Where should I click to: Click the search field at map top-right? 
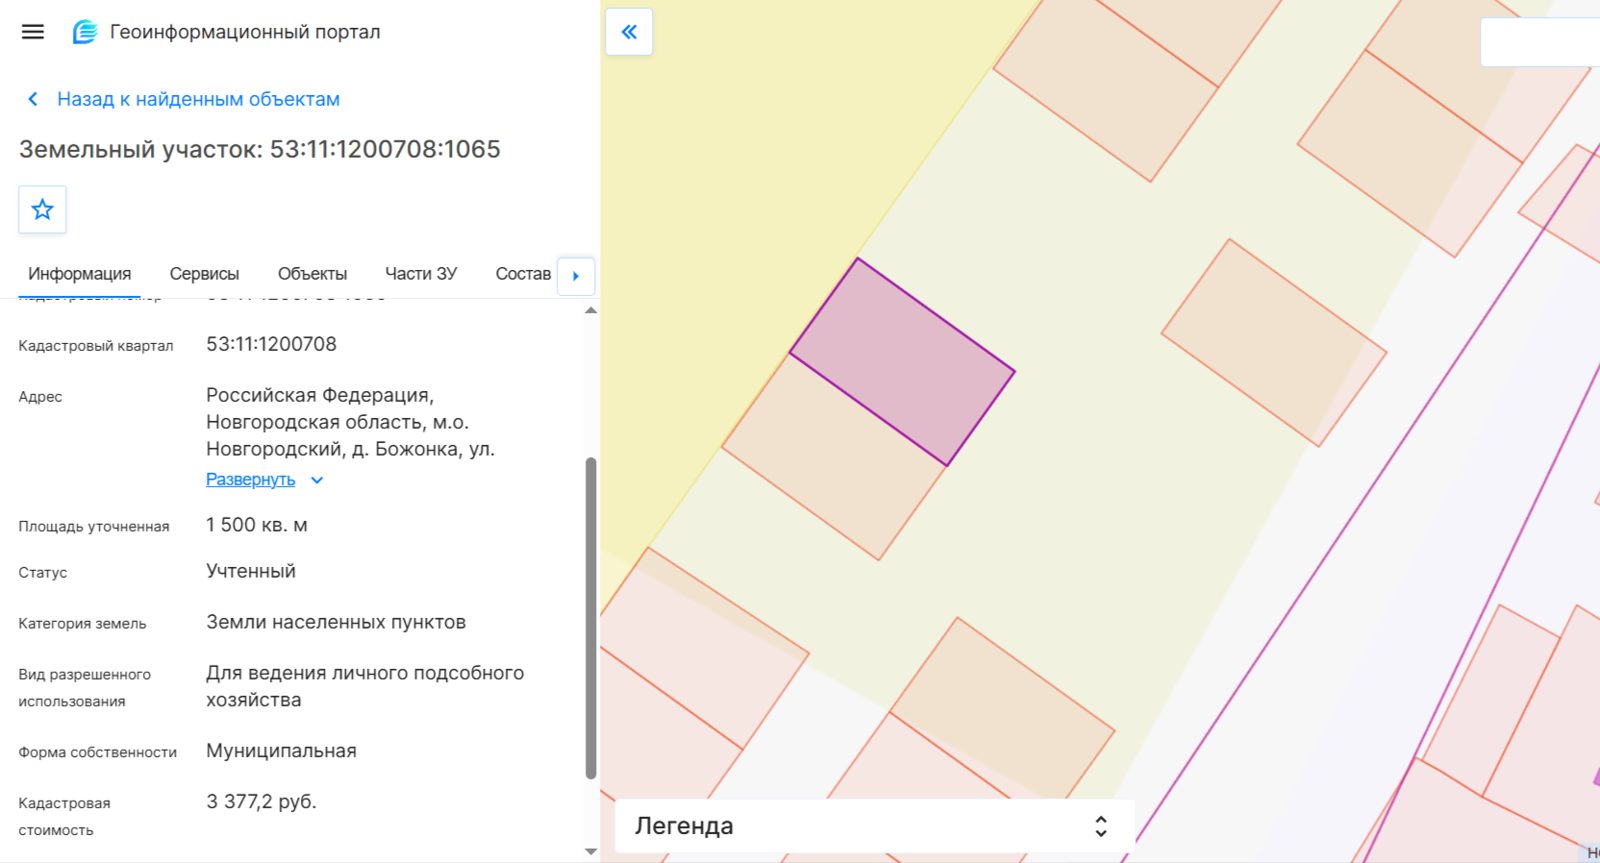(1540, 42)
